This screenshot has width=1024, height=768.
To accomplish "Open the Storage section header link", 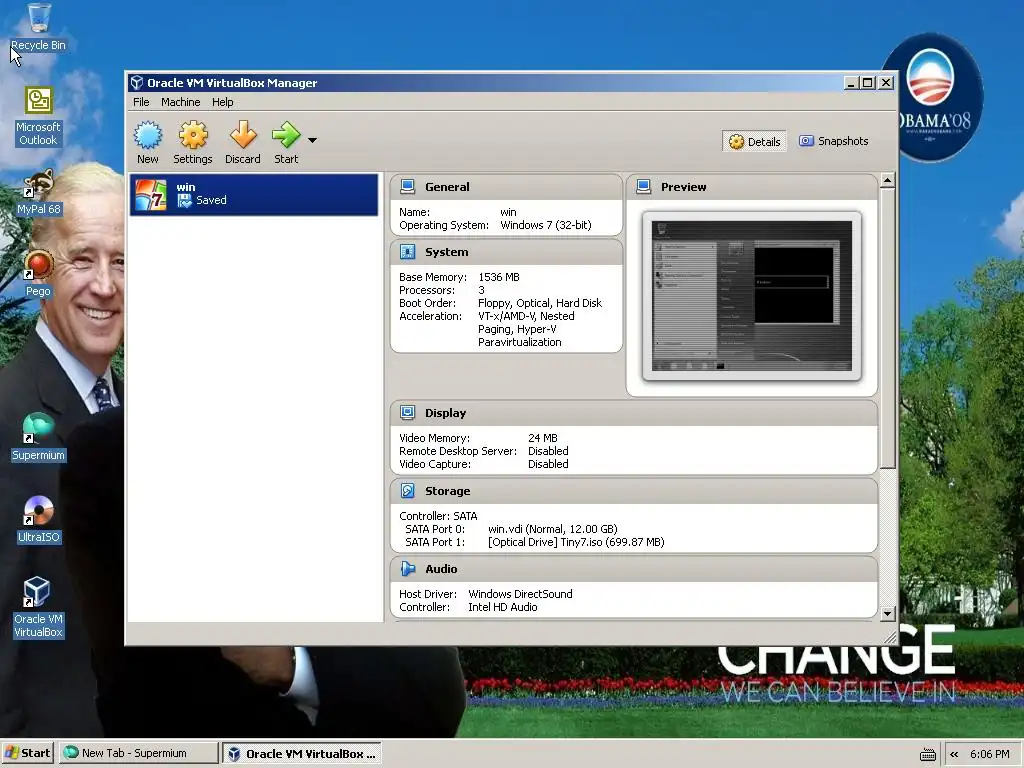I will (447, 491).
